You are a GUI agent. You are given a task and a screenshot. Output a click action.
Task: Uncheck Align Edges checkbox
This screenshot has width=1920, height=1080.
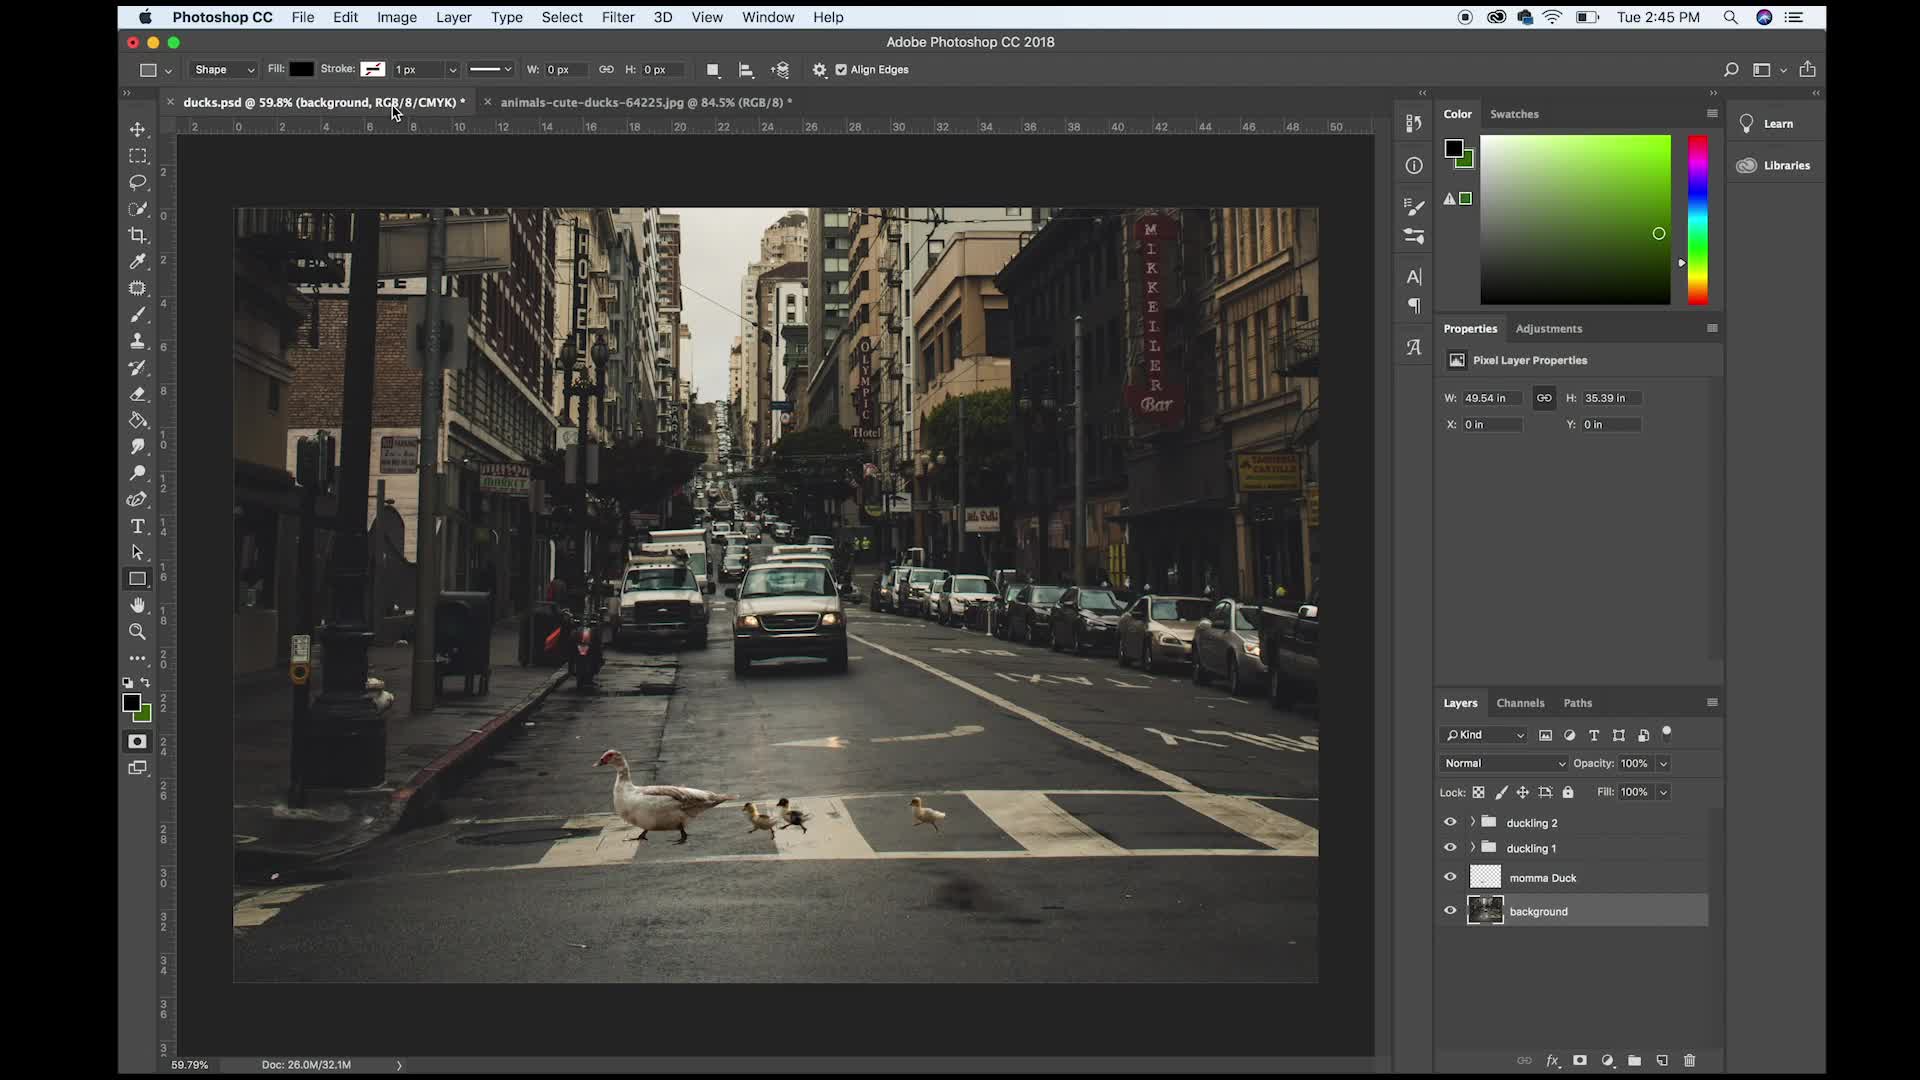(x=841, y=70)
